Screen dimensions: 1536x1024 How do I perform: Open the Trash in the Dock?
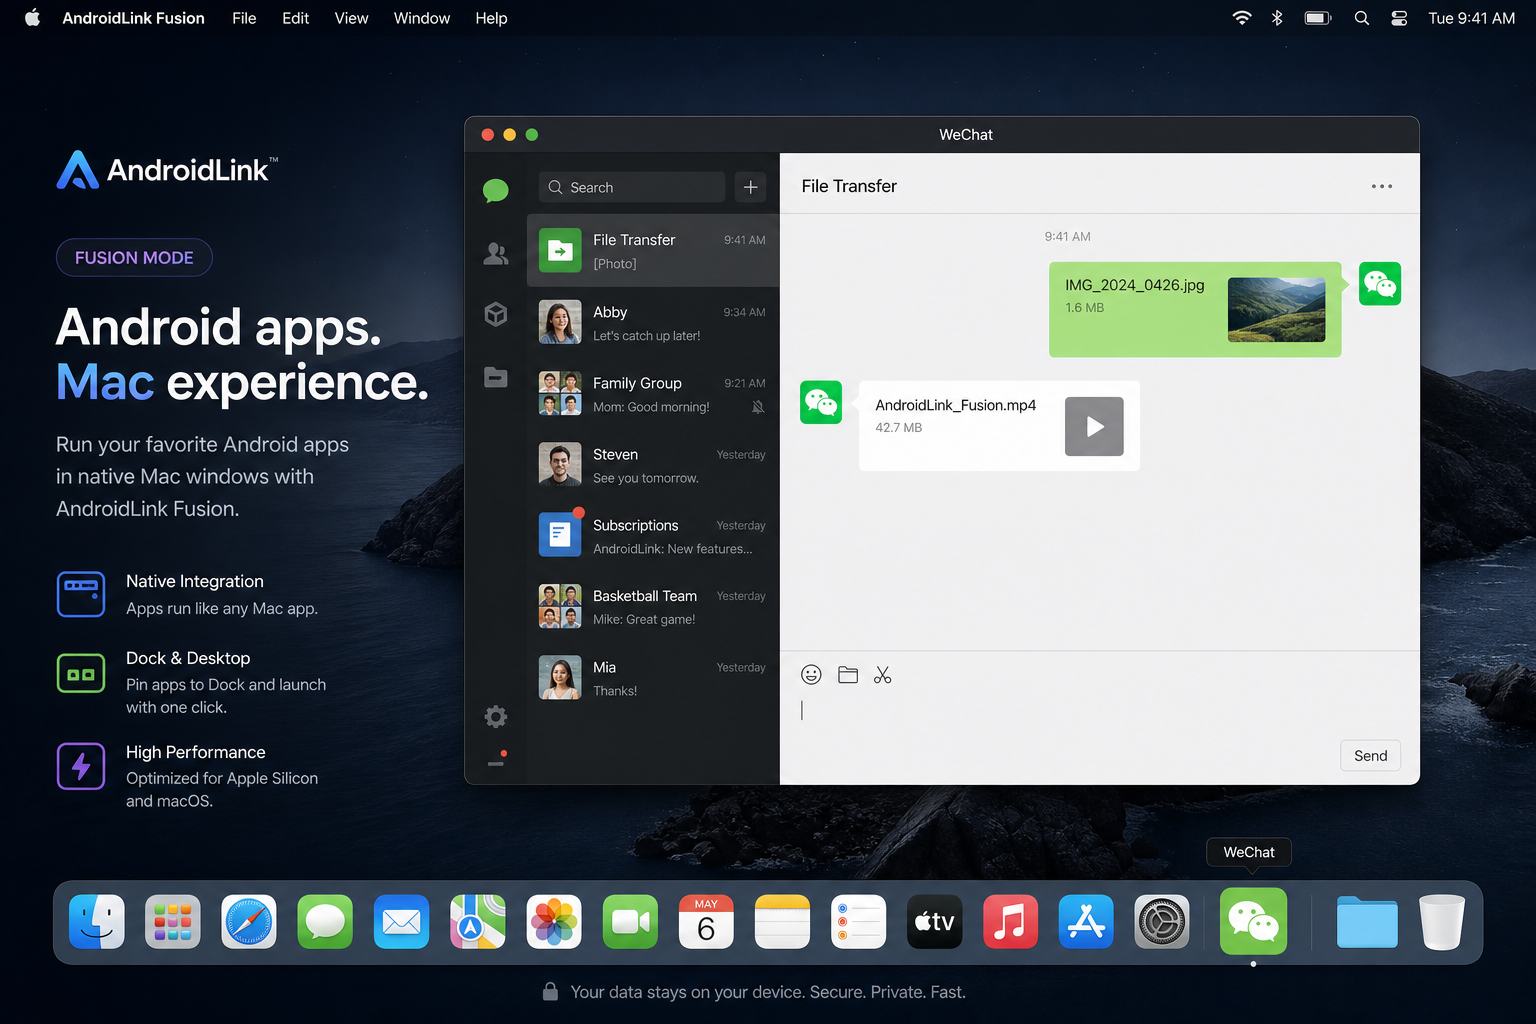1442,921
